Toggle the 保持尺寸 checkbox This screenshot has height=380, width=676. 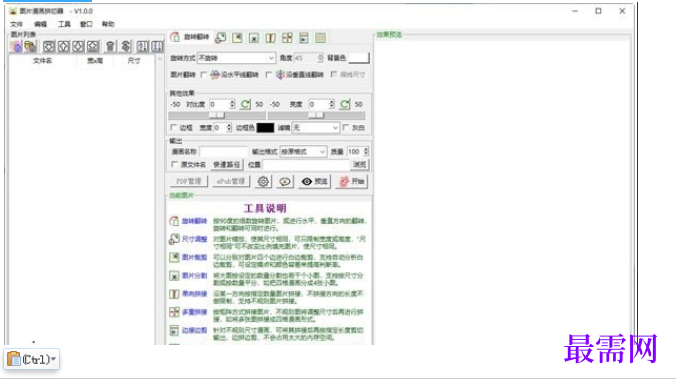click(334, 75)
